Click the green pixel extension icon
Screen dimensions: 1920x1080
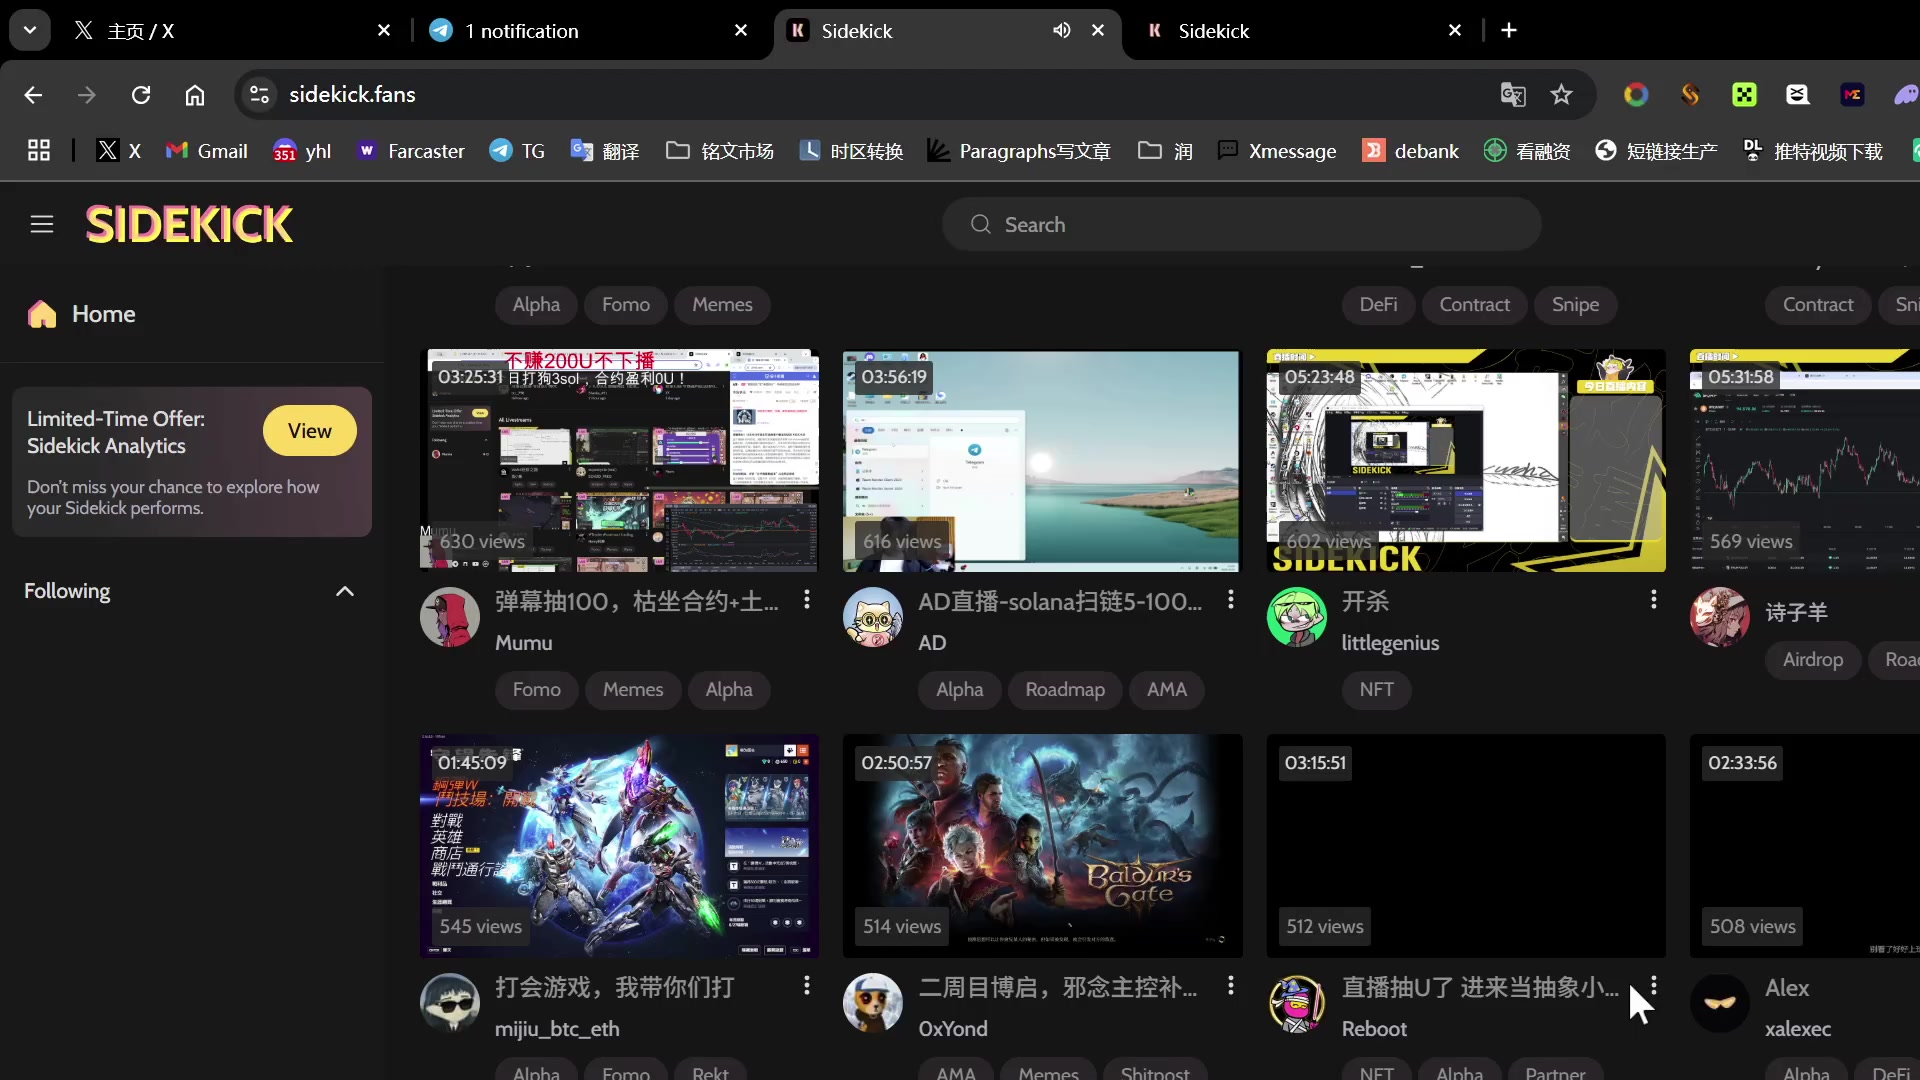(1744, 94)
